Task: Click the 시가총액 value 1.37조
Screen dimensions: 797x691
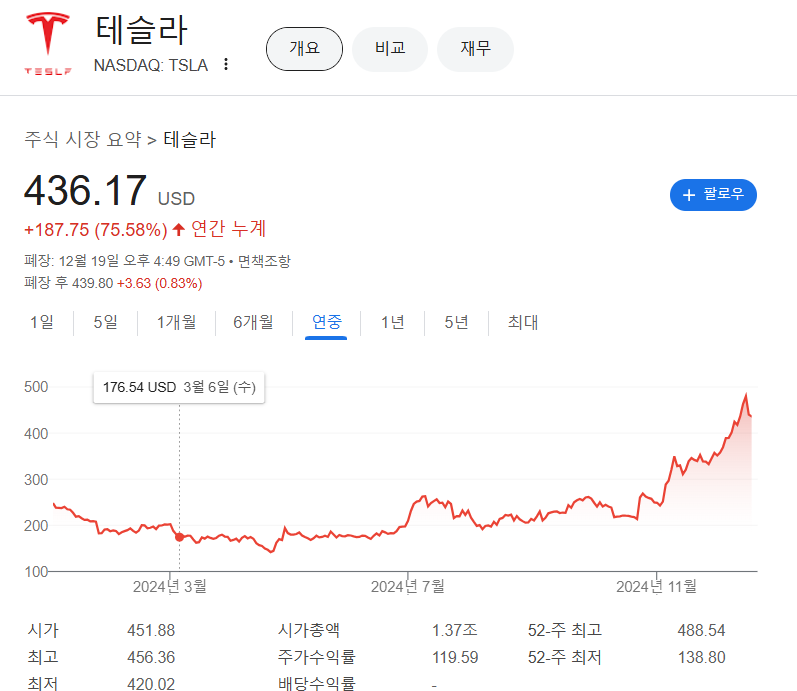Action: (x=454, y=630)
